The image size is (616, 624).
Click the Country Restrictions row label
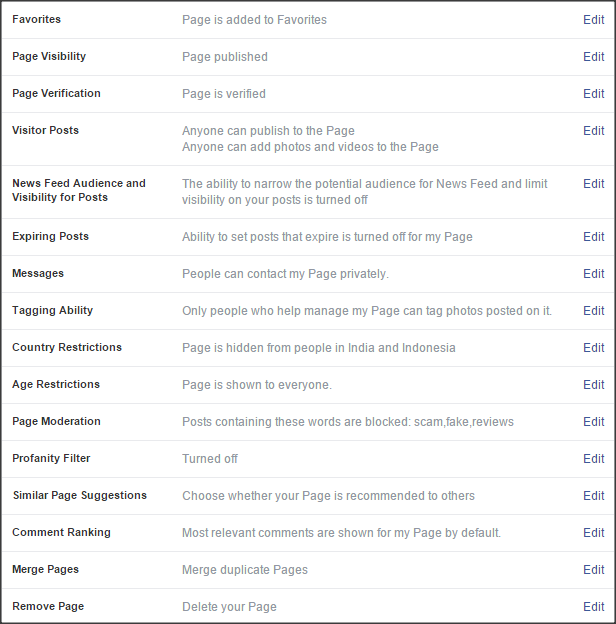(67, 348)
